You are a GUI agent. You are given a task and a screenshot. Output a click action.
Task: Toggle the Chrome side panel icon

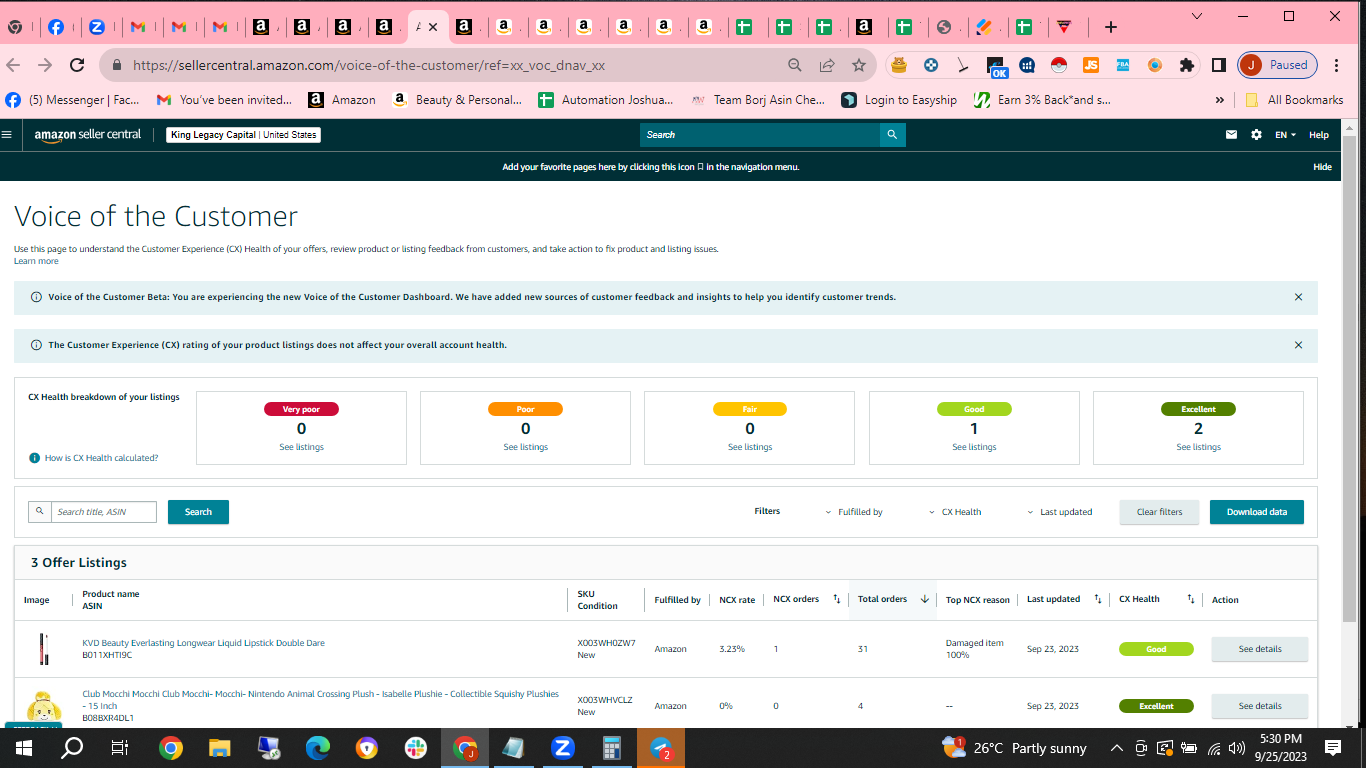pyautogui.click(x=1218, y=65)
